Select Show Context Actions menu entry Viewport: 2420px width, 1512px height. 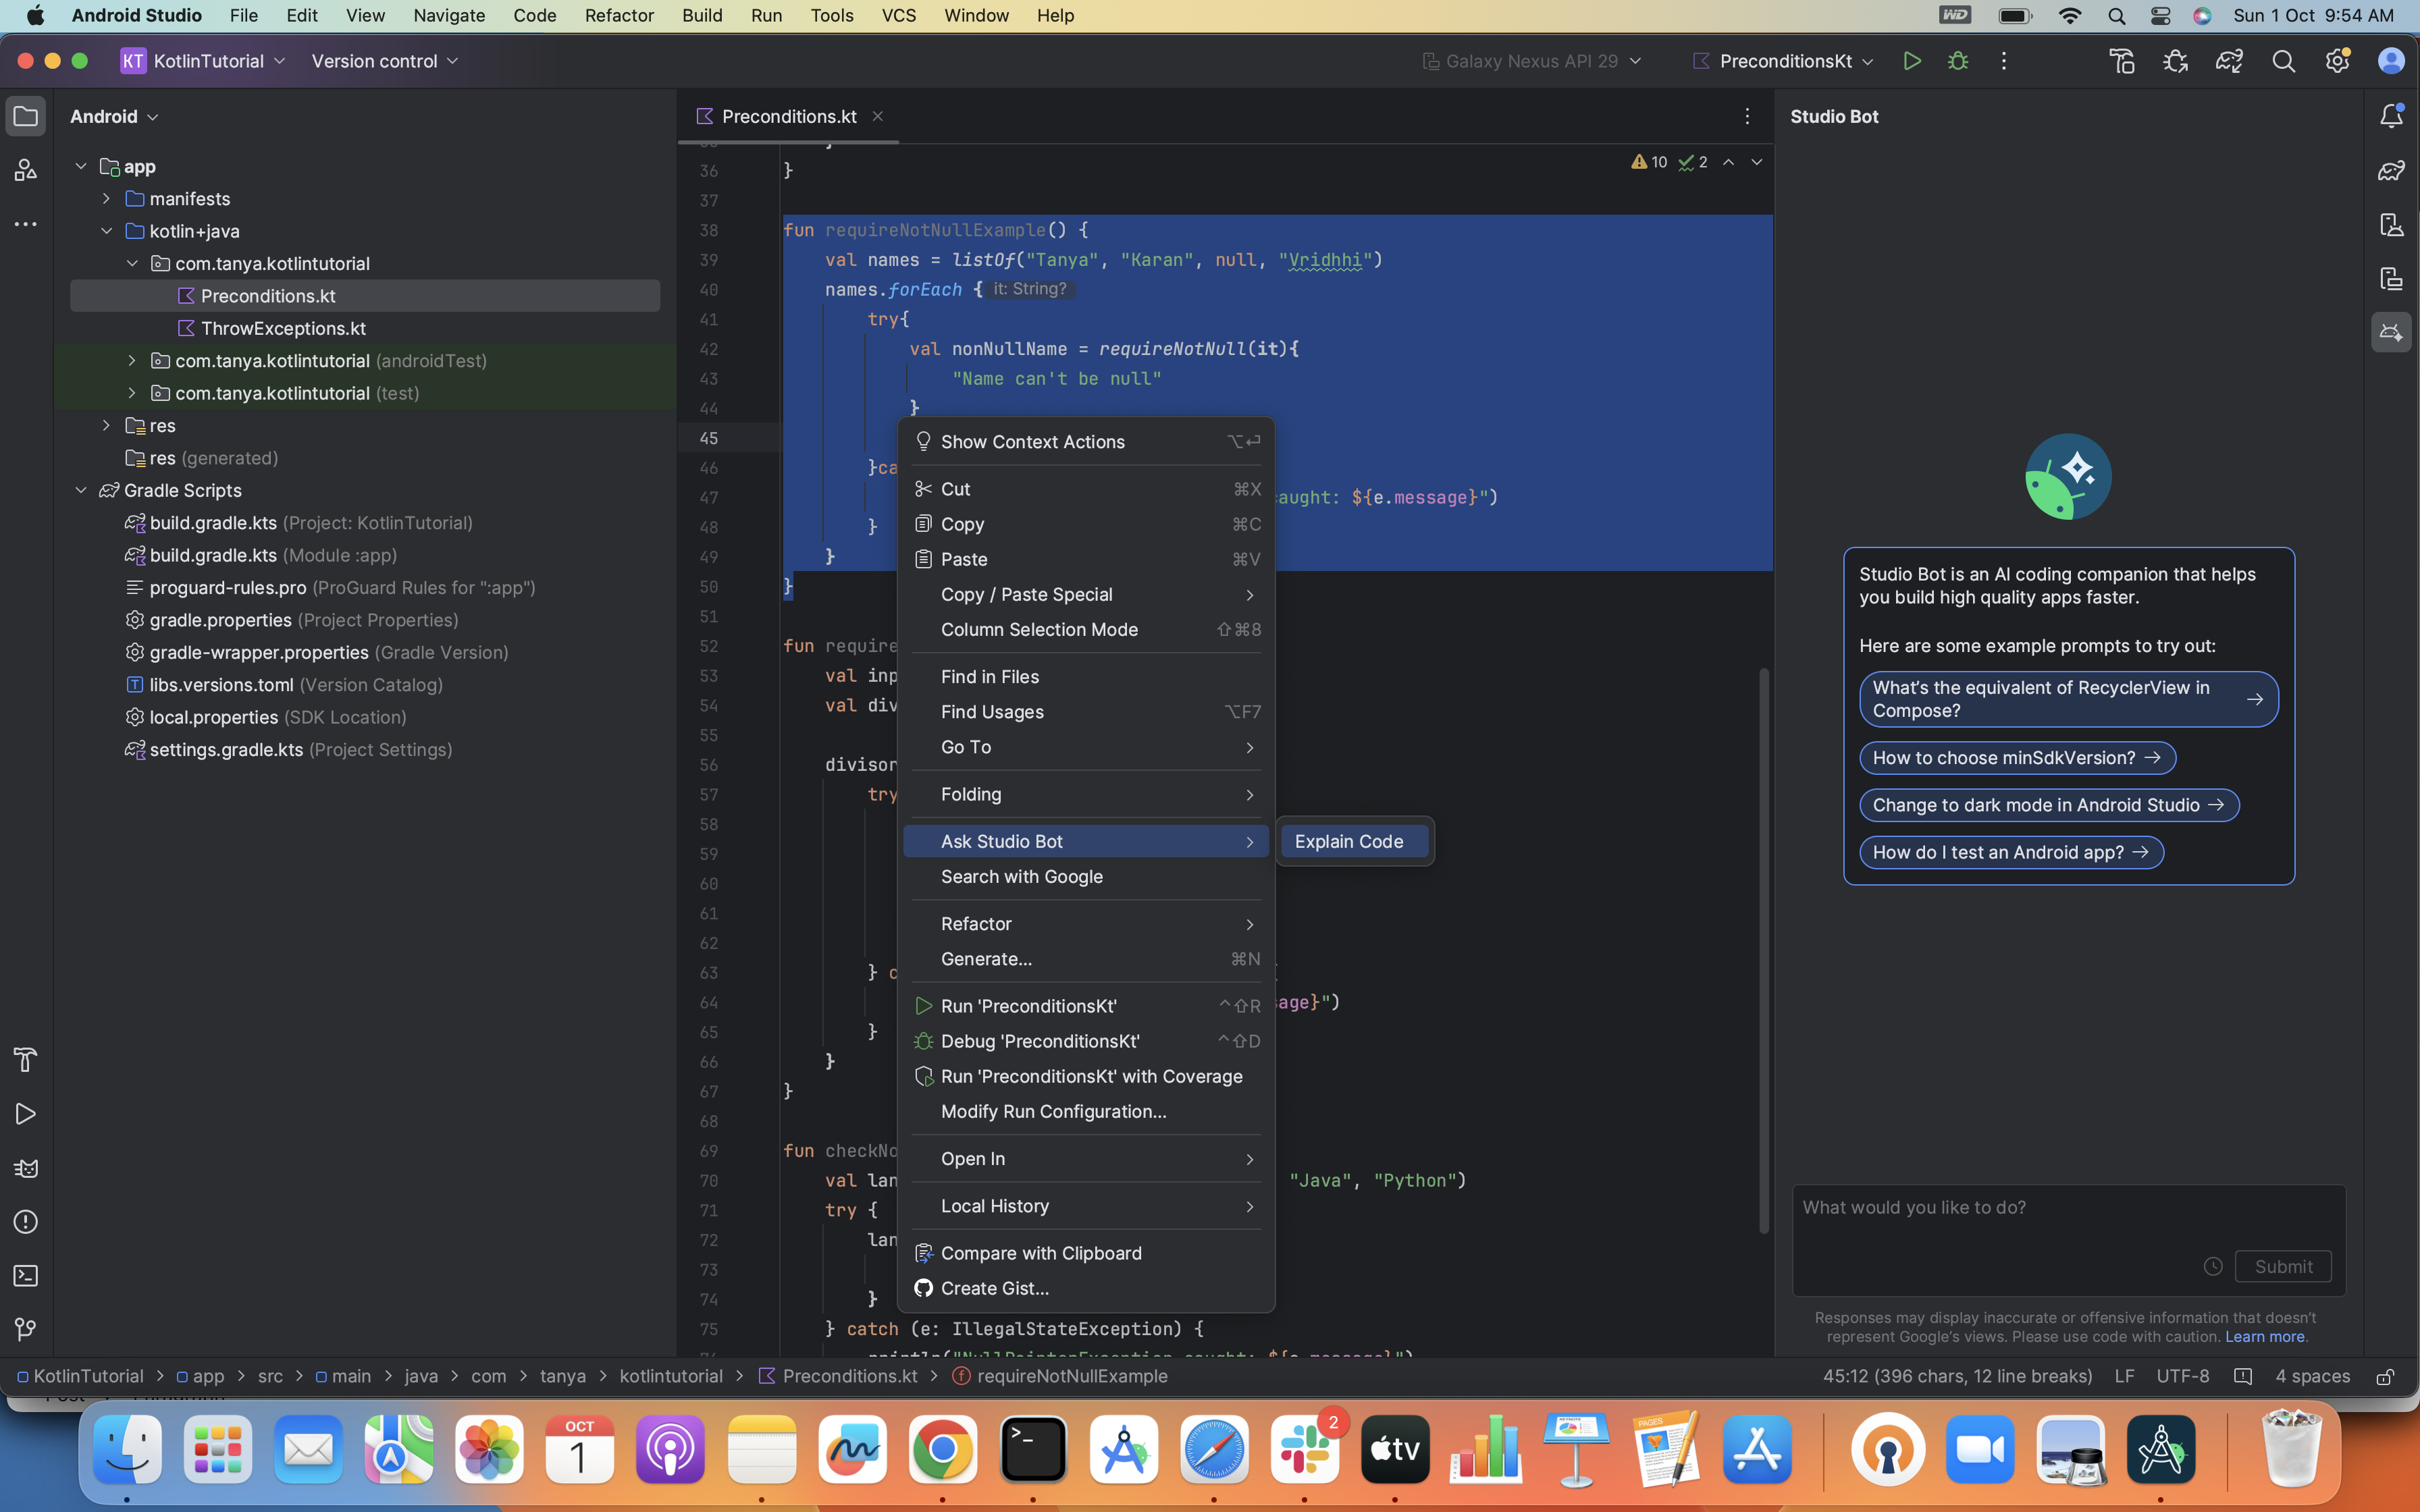pos(1086,442)
